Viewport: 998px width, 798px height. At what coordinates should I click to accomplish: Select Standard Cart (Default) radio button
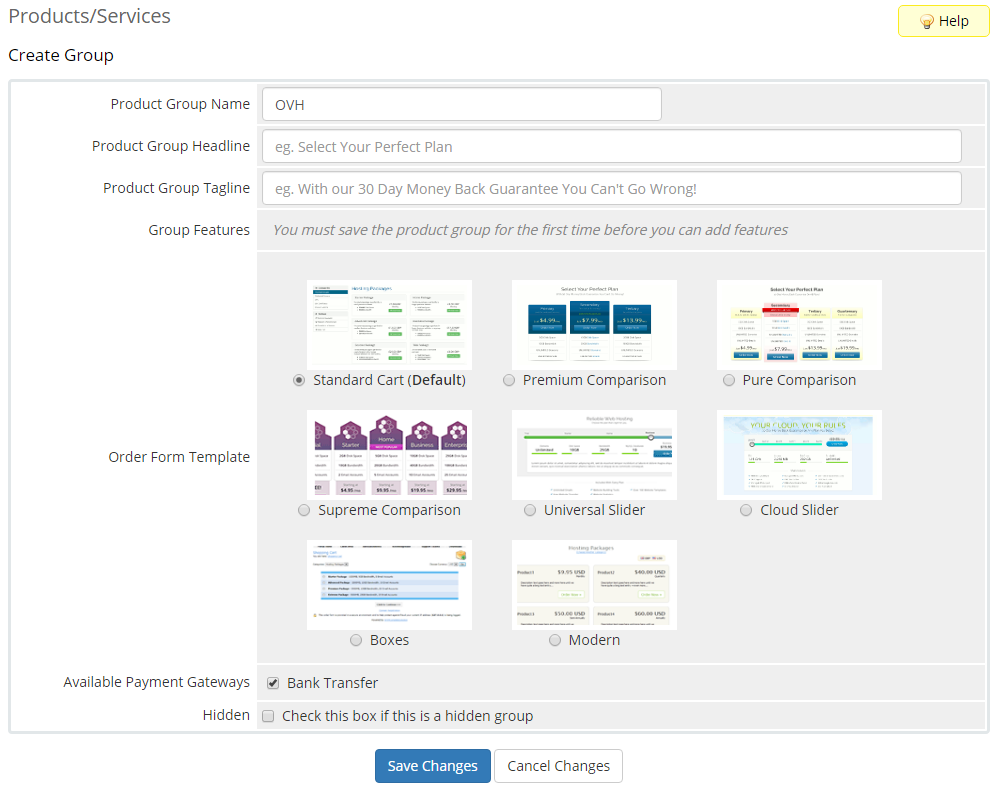coord(299,380)
